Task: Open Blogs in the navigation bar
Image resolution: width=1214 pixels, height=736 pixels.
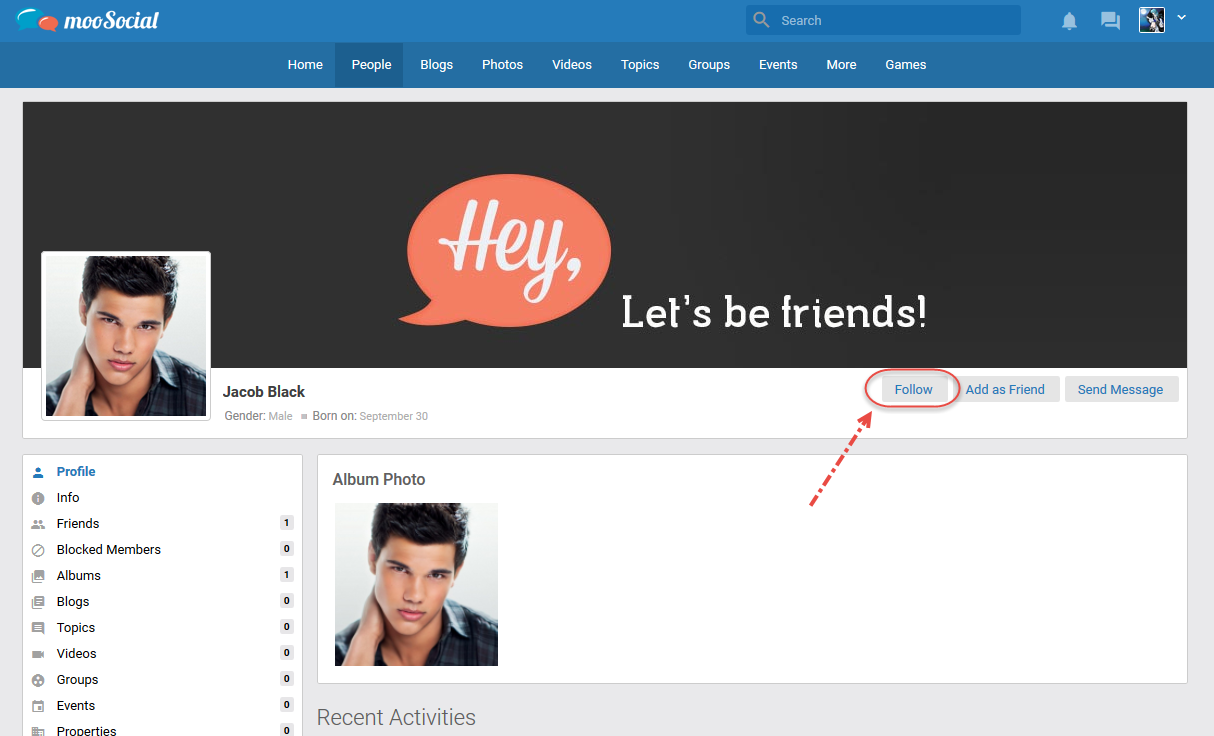Action: tap(436, 65)
